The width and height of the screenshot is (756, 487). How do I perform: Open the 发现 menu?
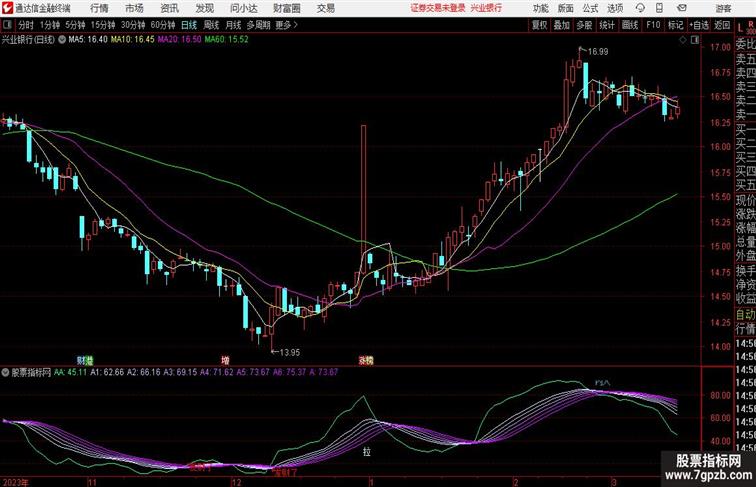pyautogui.click(x=204, y=8)
